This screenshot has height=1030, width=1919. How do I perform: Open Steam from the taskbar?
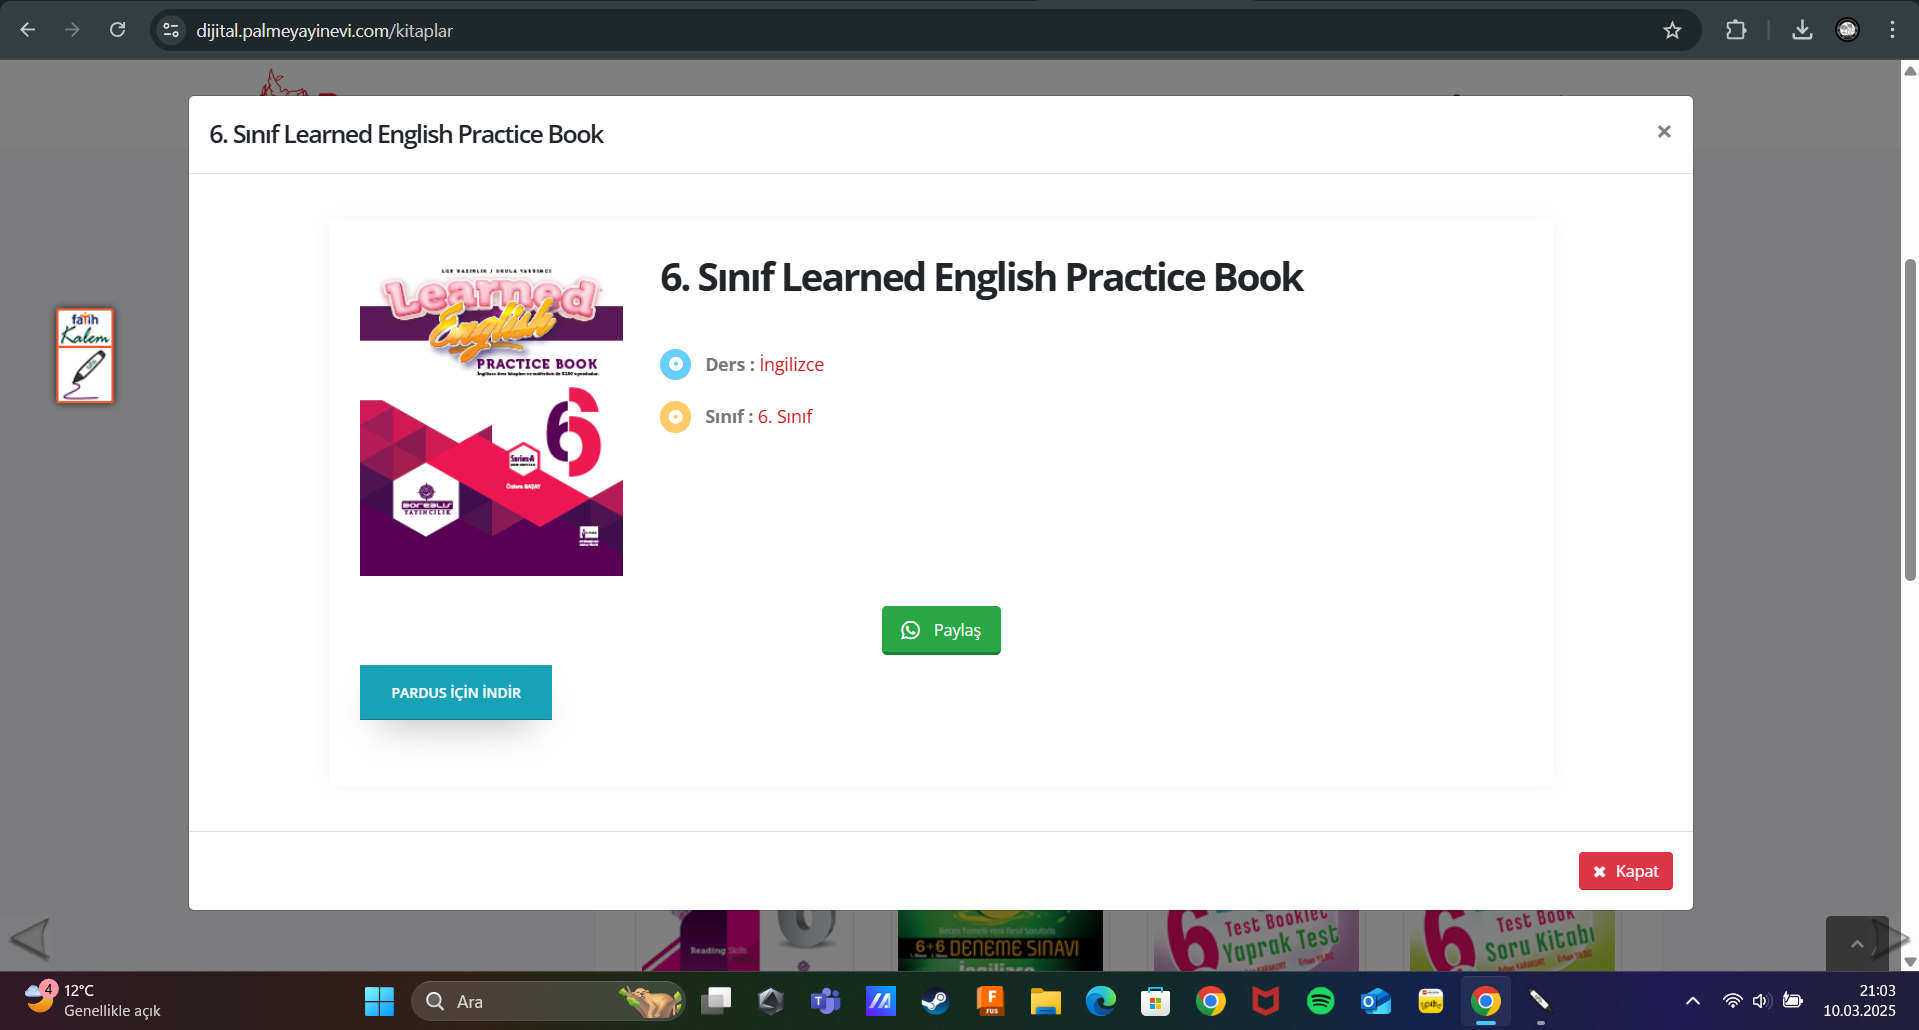coord(935,1001)
